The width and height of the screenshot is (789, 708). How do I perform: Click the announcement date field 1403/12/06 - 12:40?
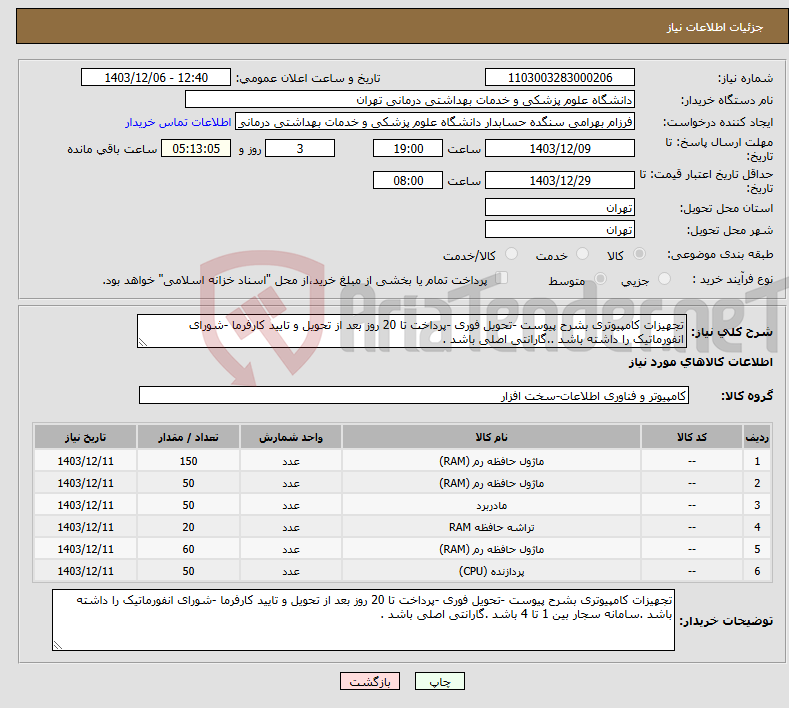[155, 77]
